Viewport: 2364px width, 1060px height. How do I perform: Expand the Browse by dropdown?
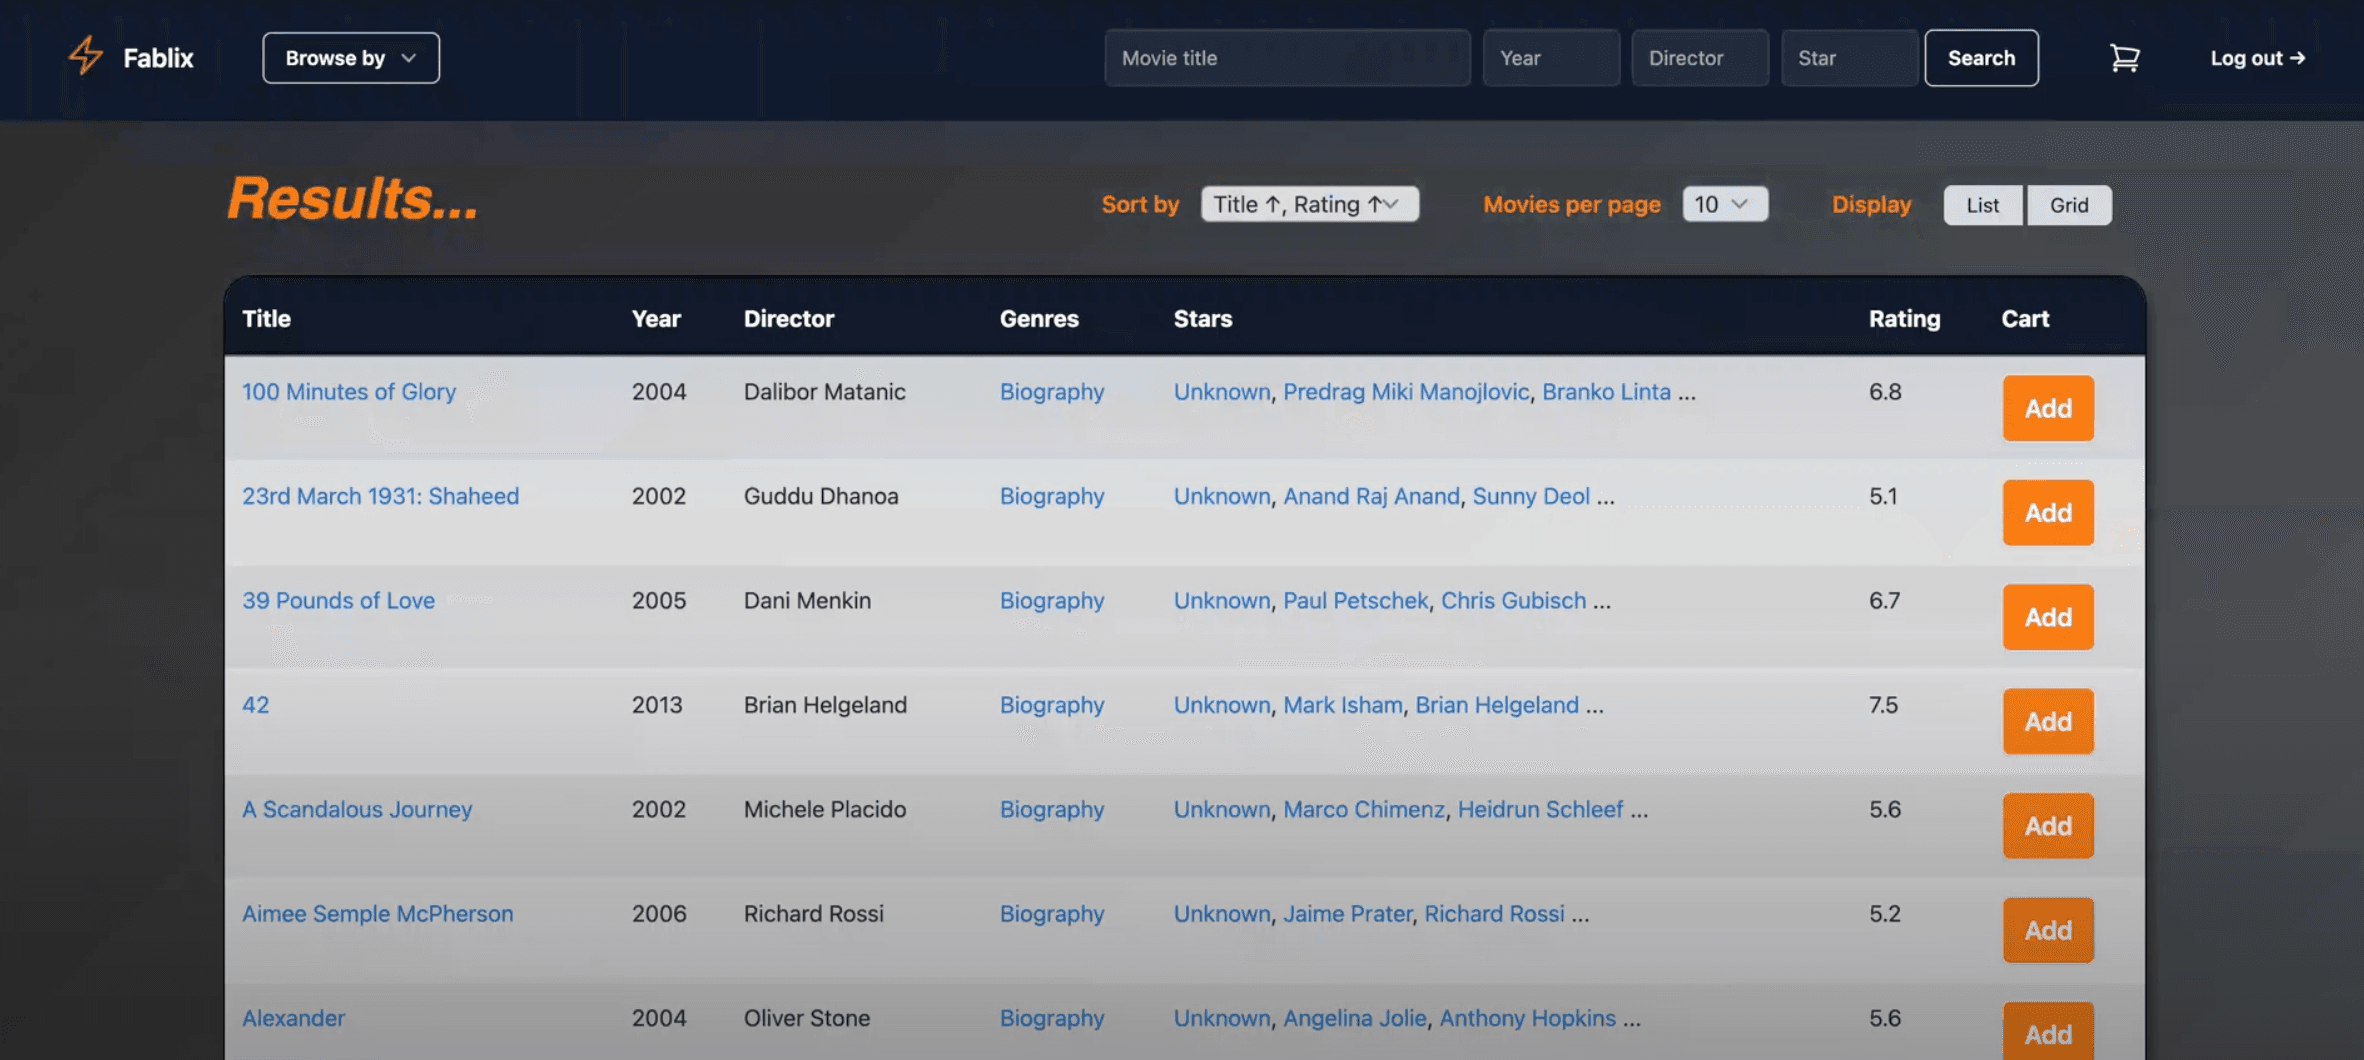pos(350,58)
